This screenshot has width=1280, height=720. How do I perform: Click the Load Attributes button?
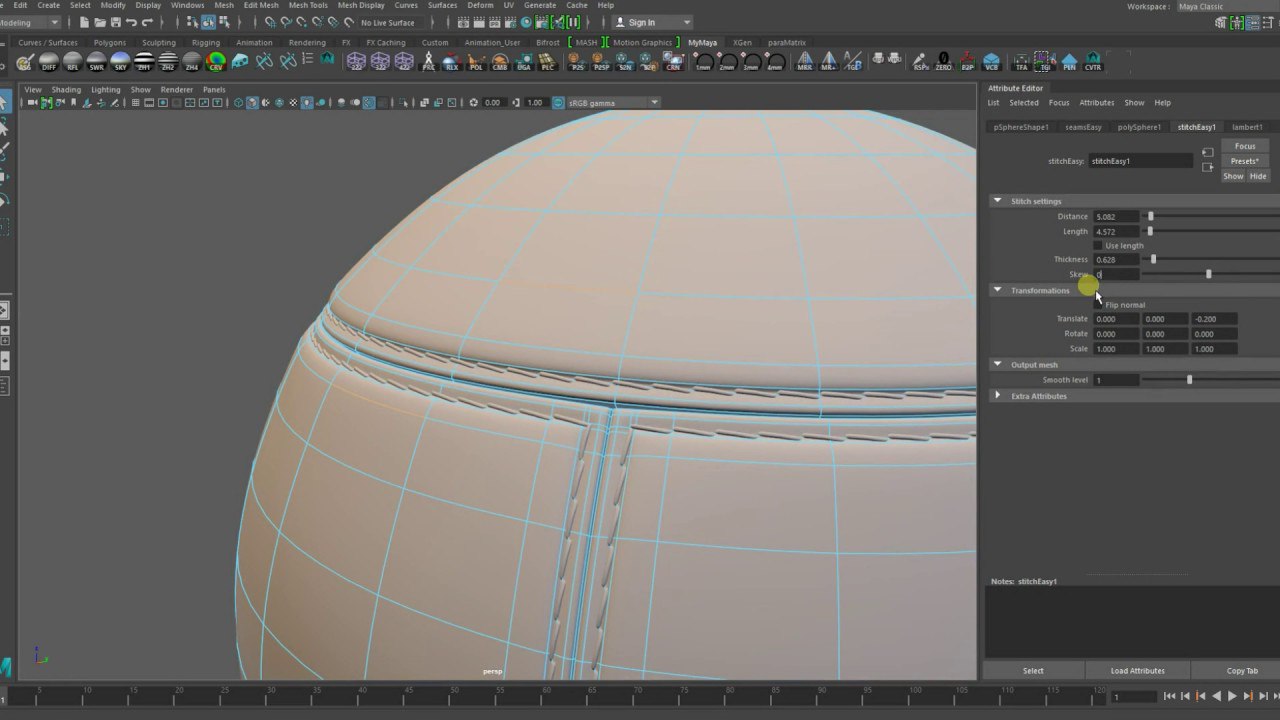1137,671
